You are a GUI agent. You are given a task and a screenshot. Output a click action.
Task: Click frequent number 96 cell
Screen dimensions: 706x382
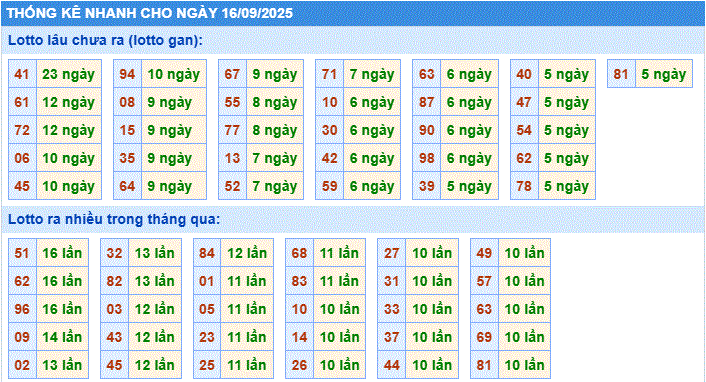22,309
